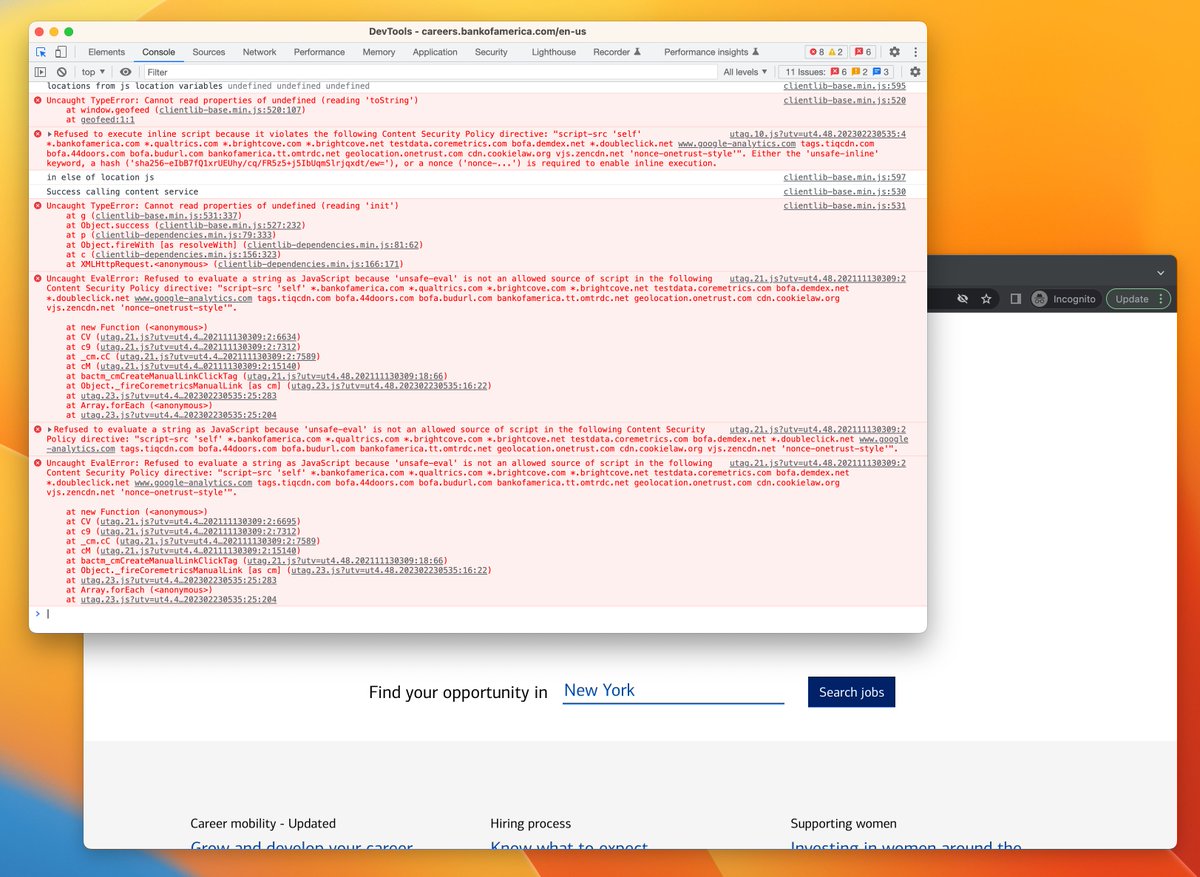
Task: Click 'Grow and develop your career' link
Action: (x=301, y=848)
